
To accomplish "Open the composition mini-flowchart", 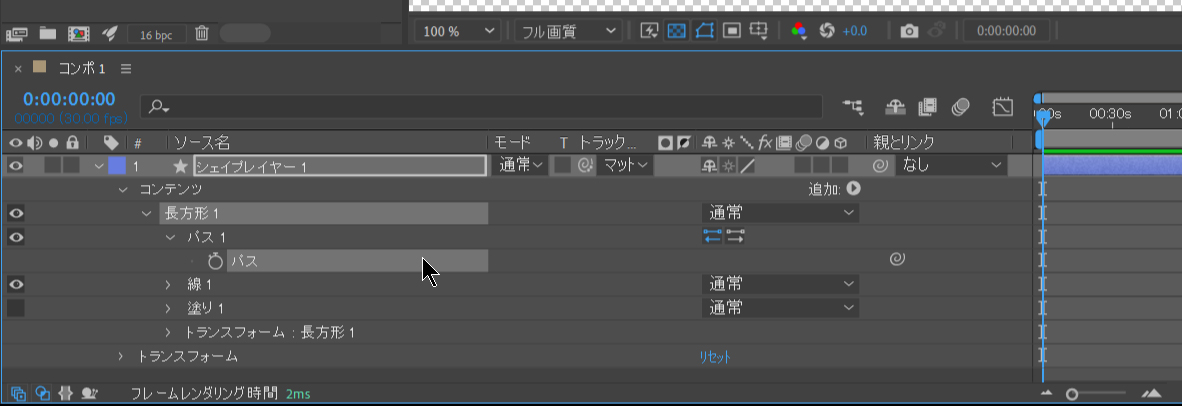I will point(852,106).
